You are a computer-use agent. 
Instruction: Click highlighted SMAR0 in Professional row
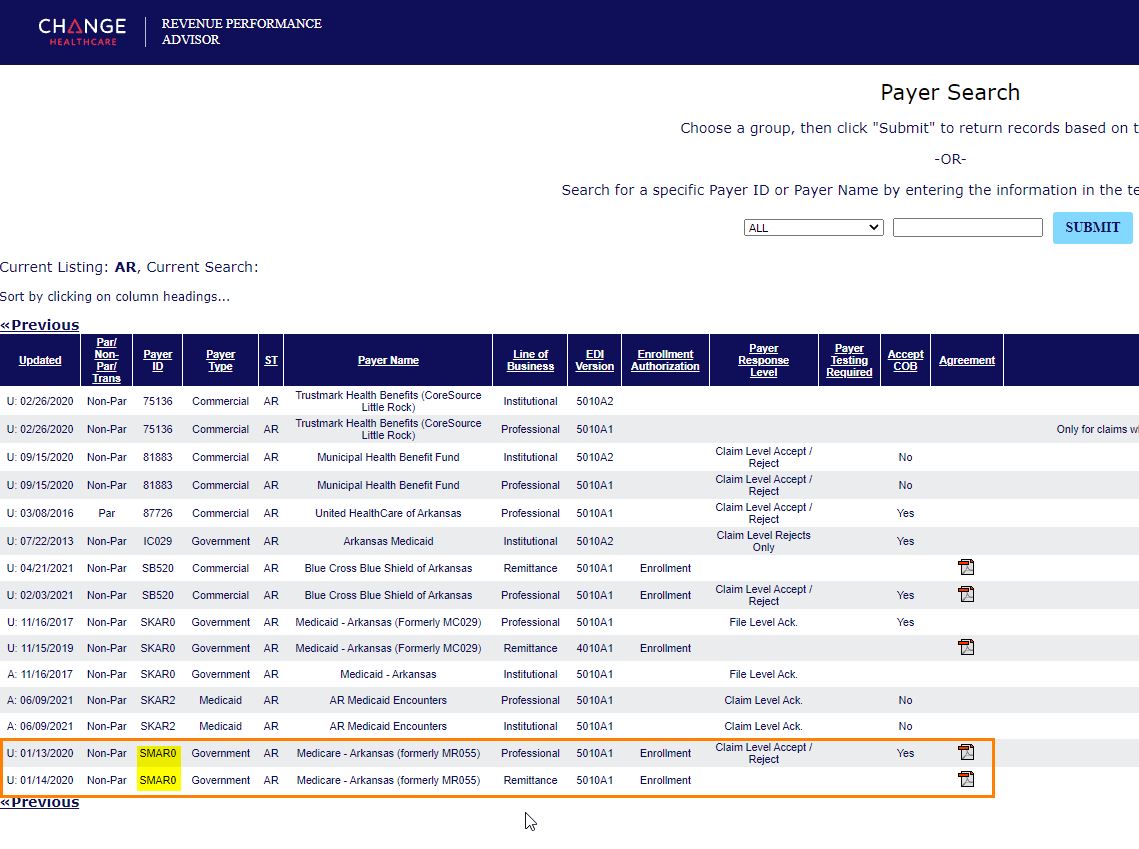coord(158,753)
